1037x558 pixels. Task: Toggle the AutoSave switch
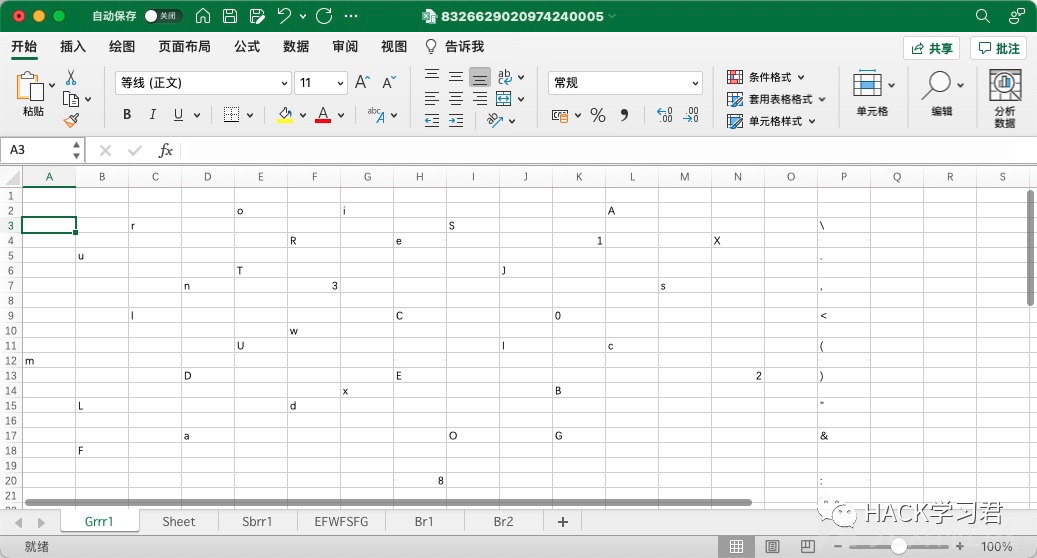coord(161,16)
